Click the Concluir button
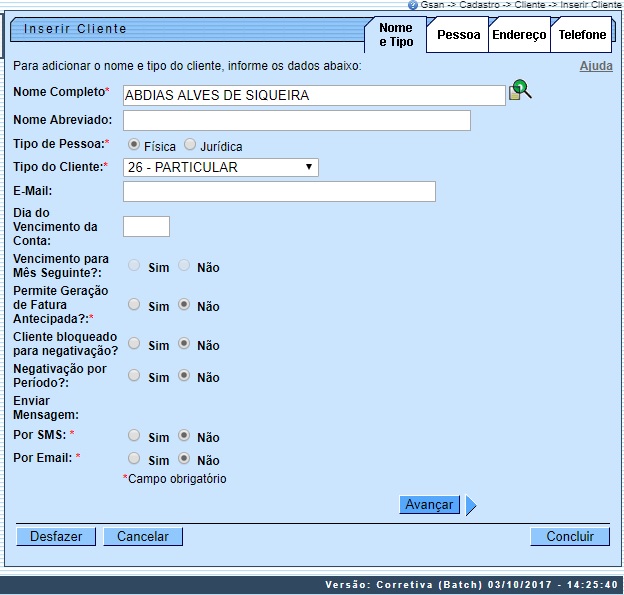Screen dimensions: 624x595 click(x=569, y=537)
